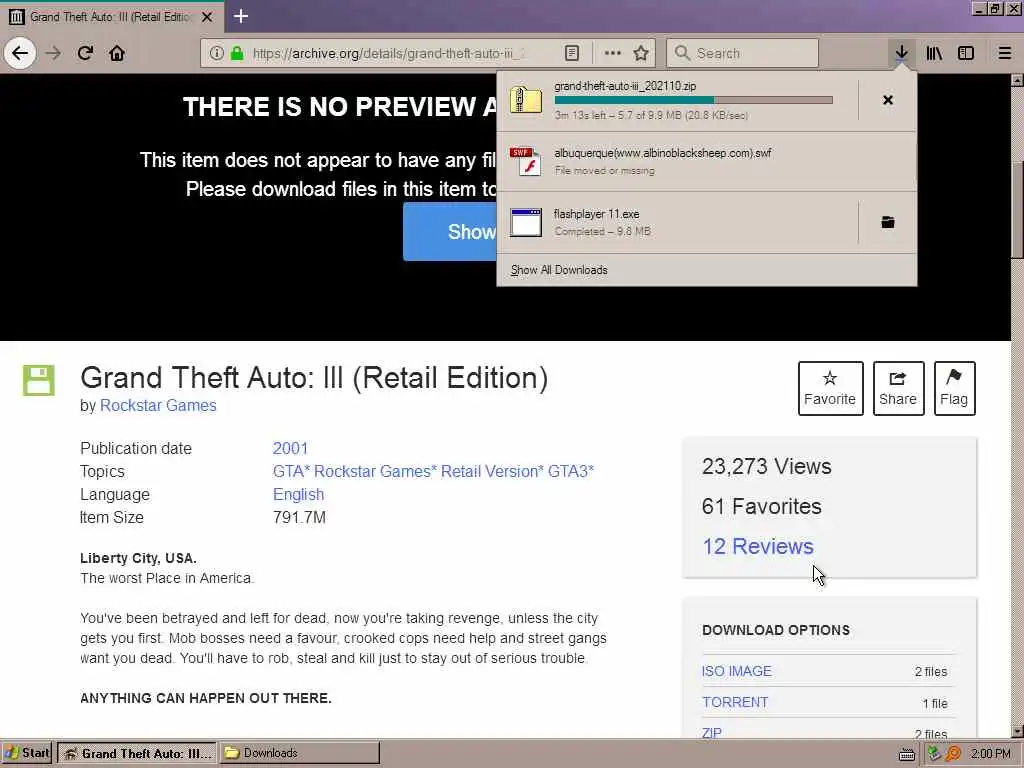Open the Retail Version* topic link

492,472
